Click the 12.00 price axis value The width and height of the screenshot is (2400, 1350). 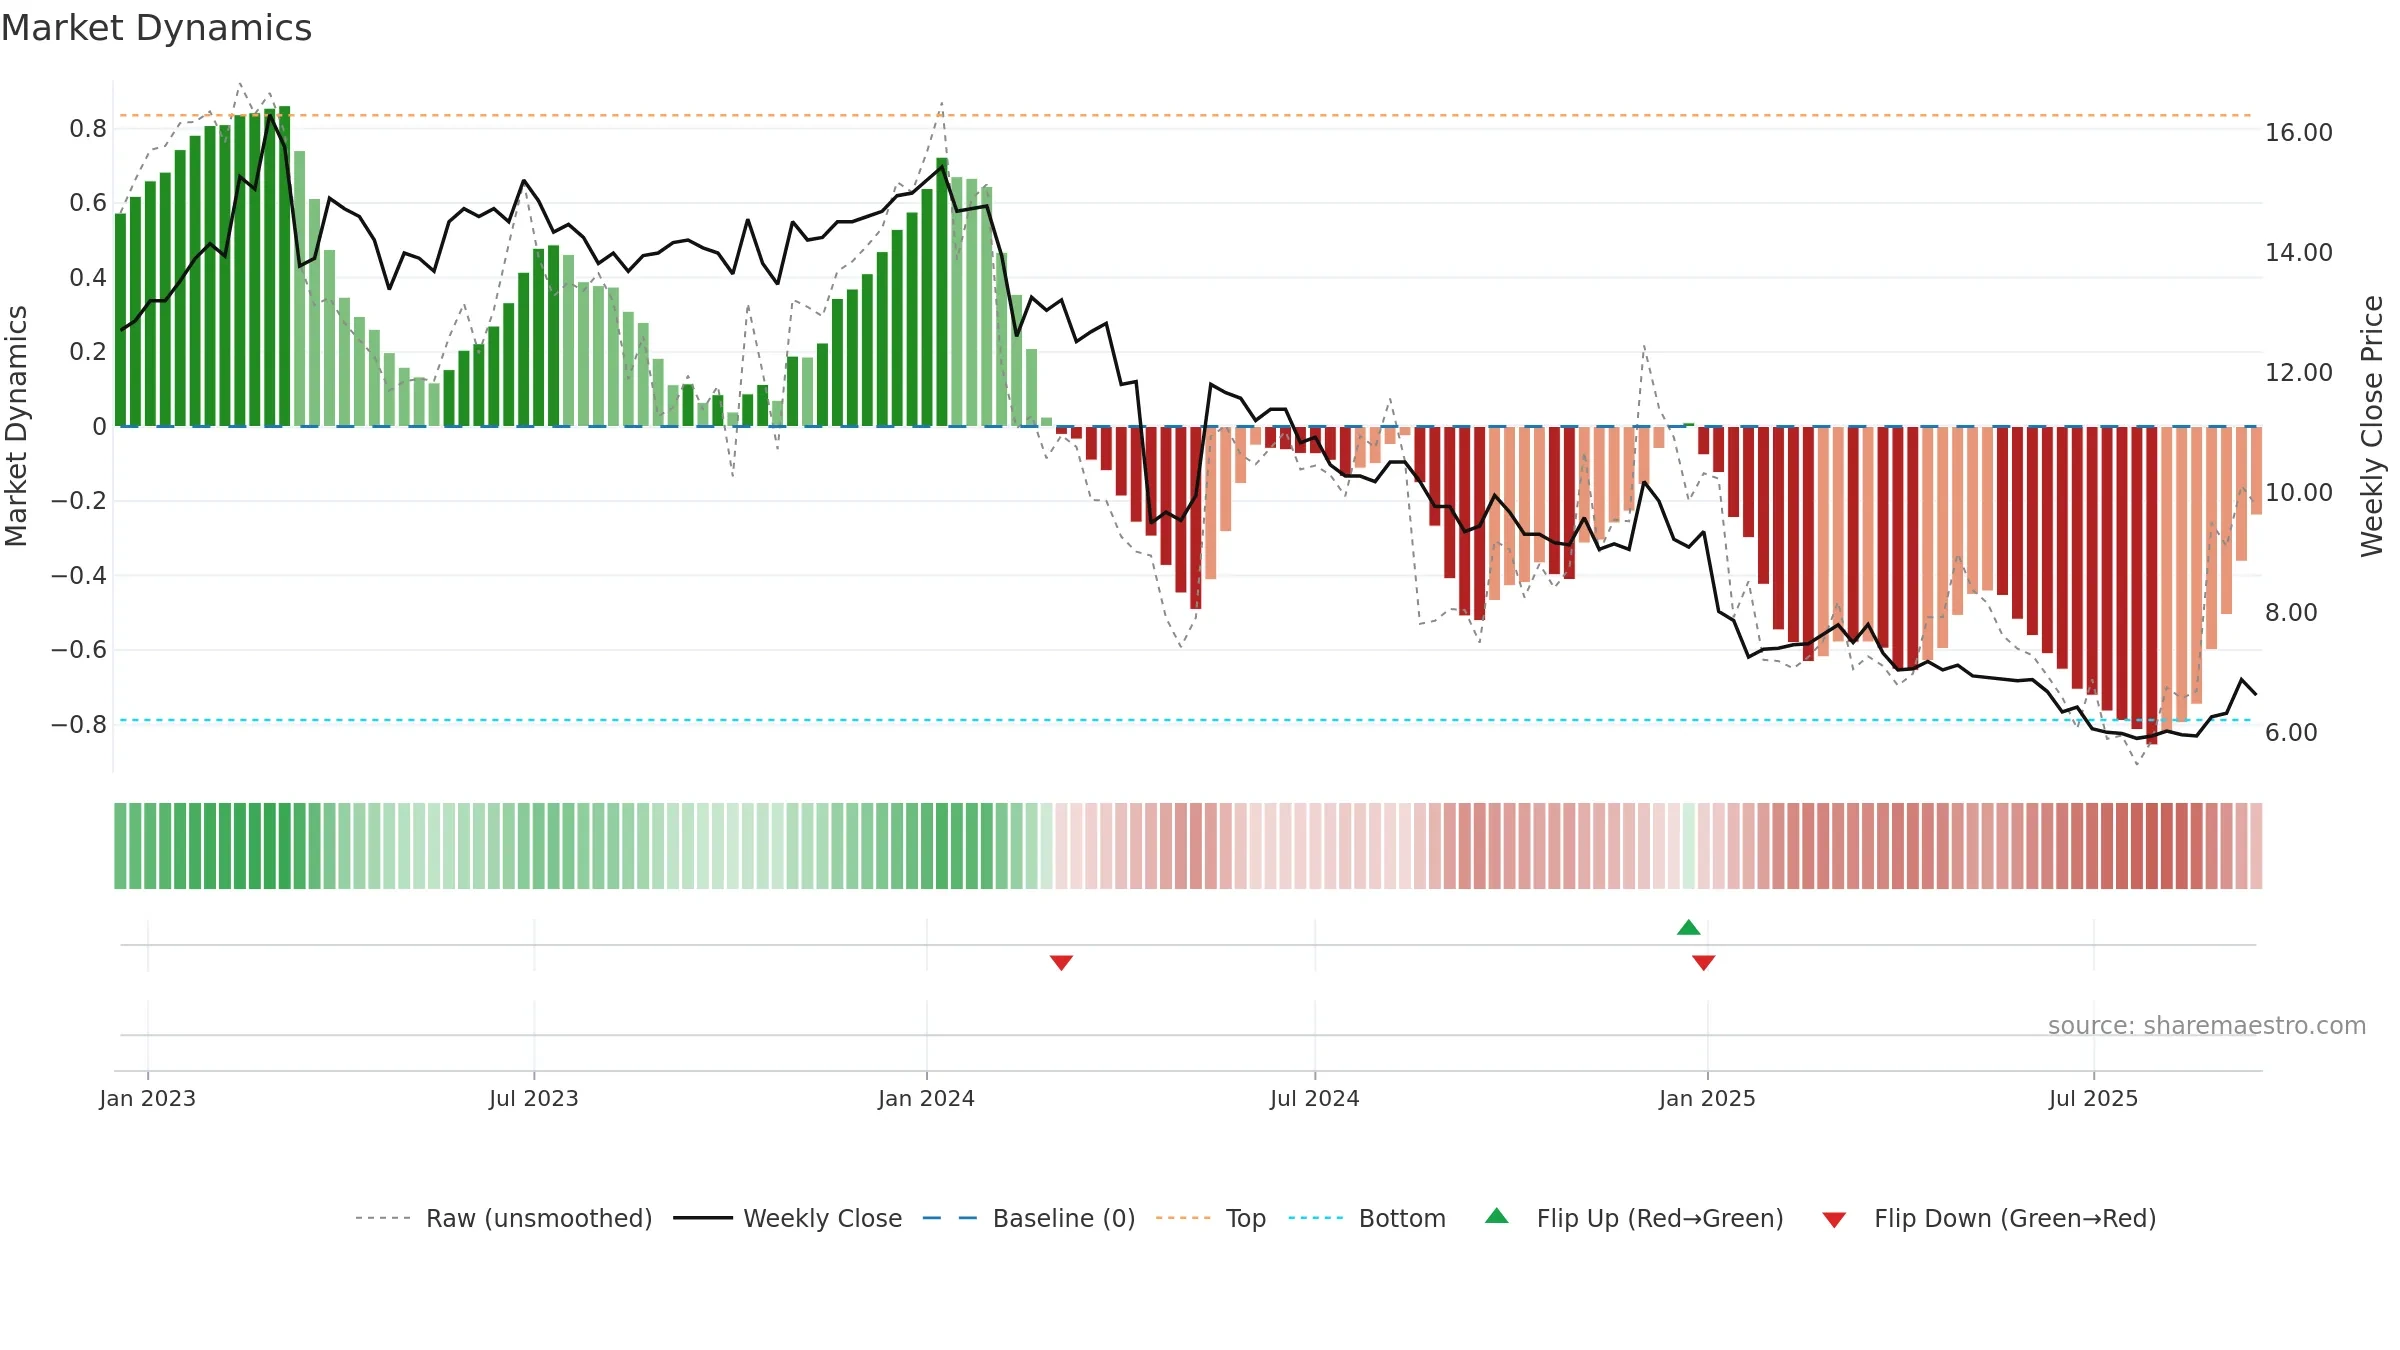click(2299, 372)
